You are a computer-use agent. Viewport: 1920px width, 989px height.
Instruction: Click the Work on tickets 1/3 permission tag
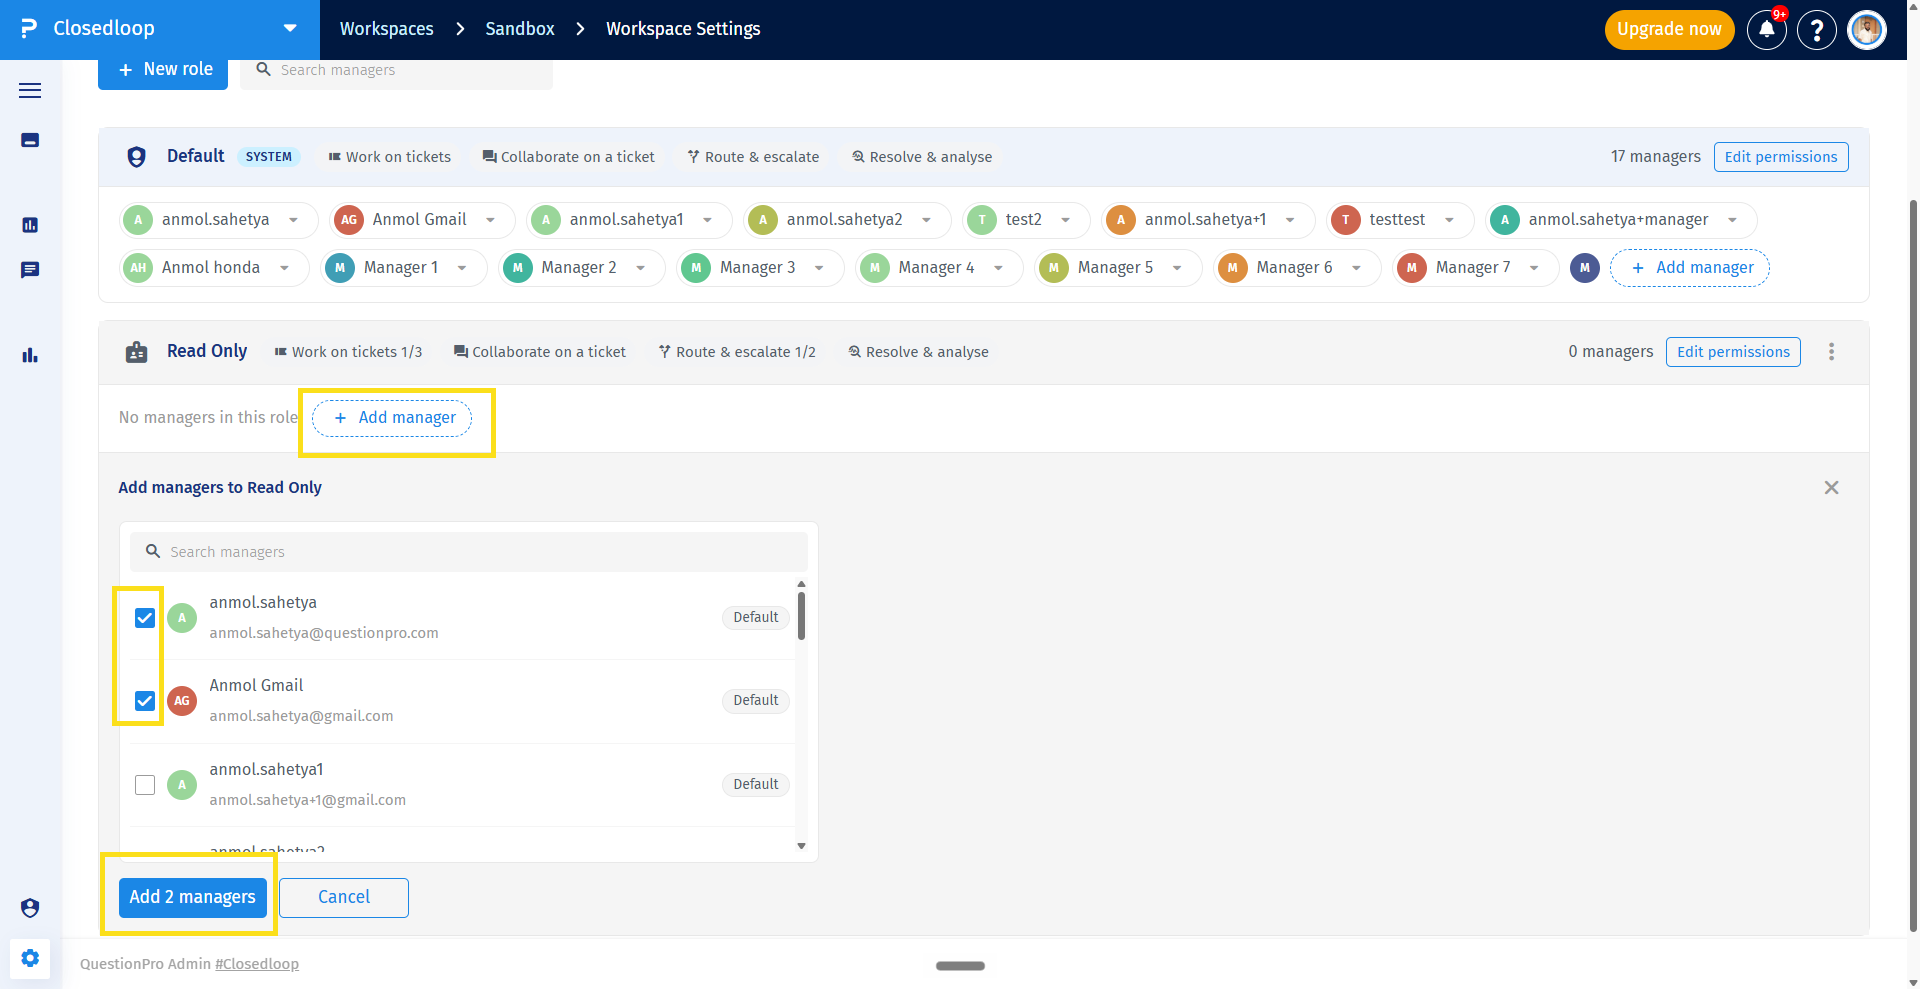click(348, 352)
